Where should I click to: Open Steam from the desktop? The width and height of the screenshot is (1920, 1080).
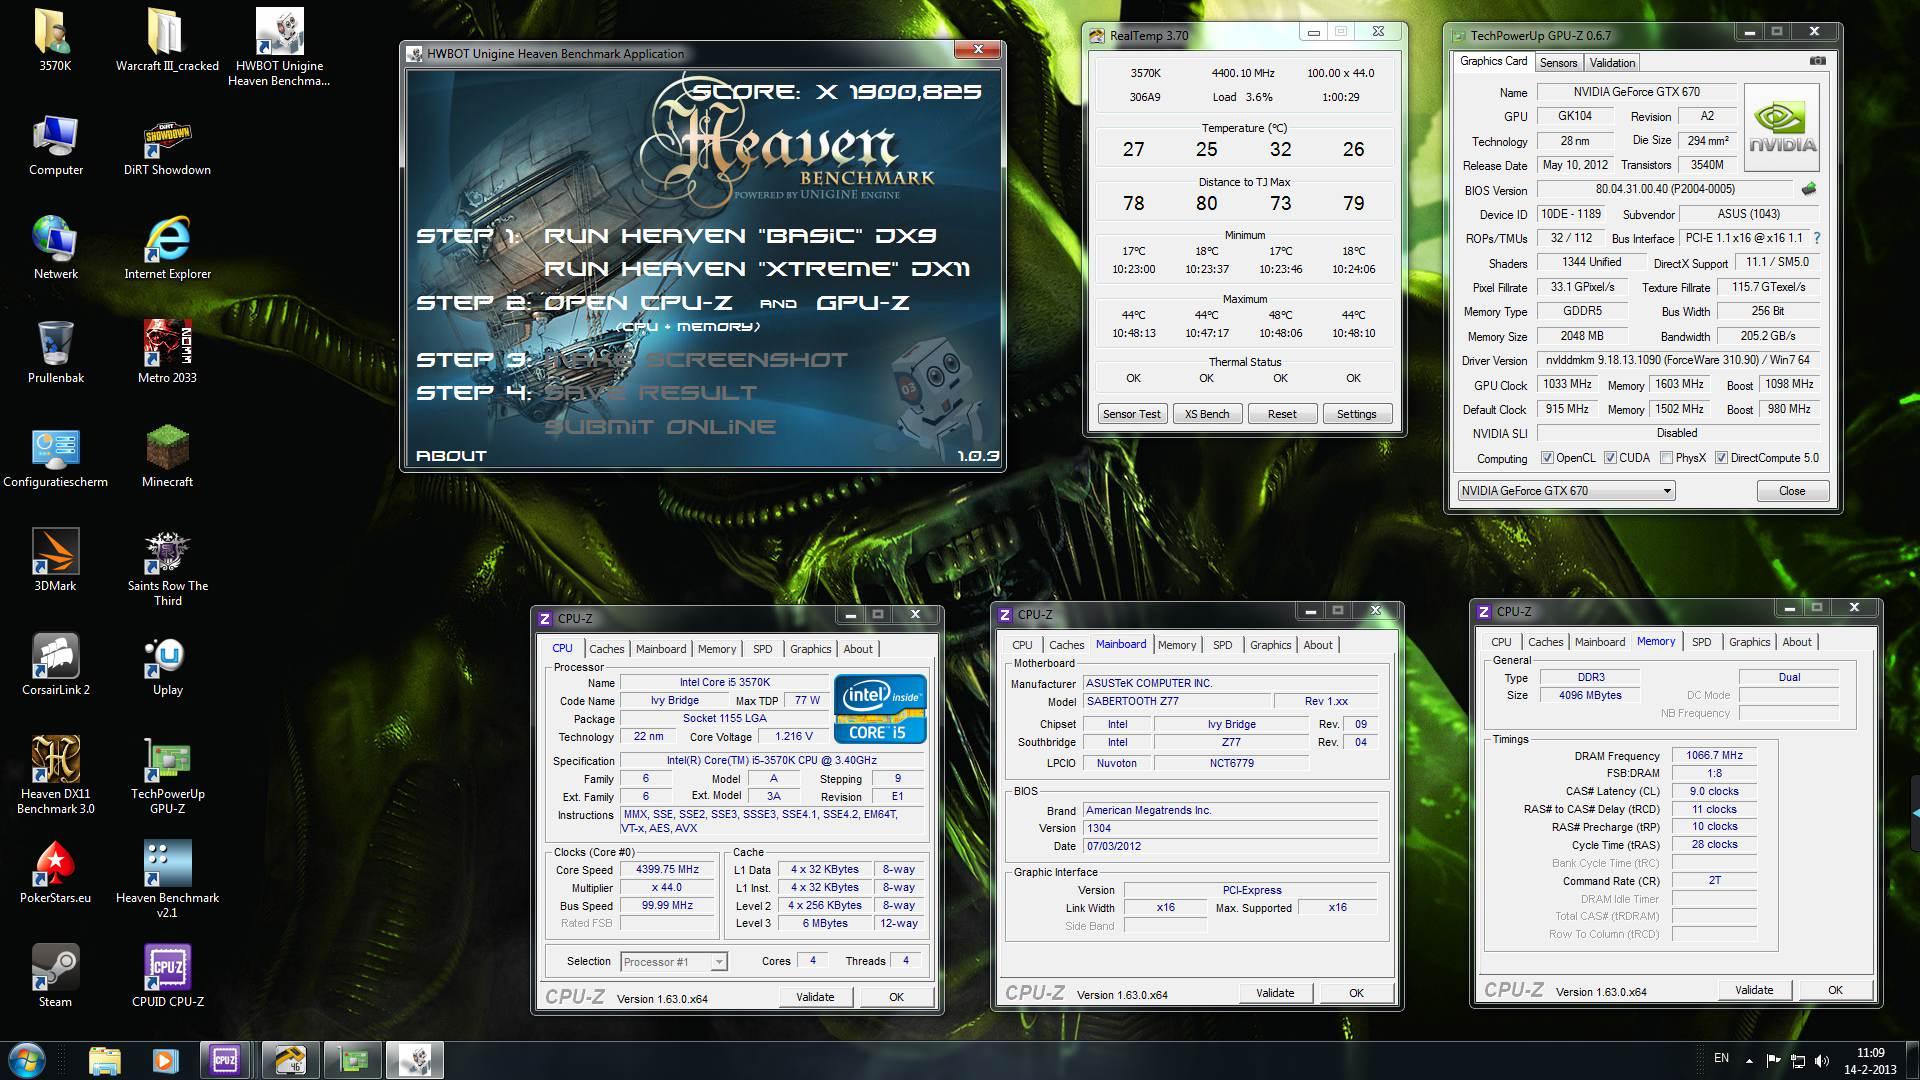pos(55,977)
